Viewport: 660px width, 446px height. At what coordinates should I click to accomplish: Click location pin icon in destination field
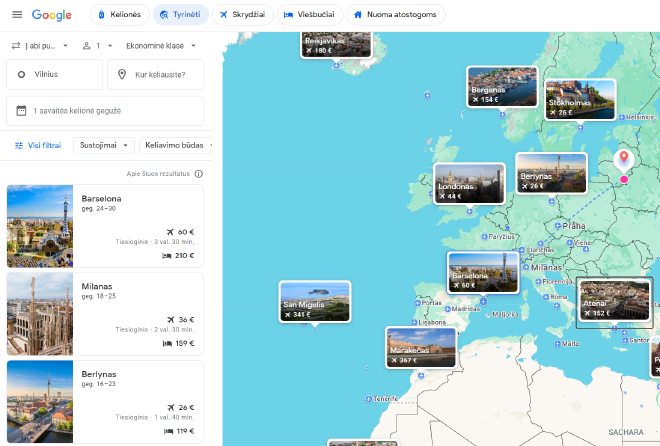[122, 74]
